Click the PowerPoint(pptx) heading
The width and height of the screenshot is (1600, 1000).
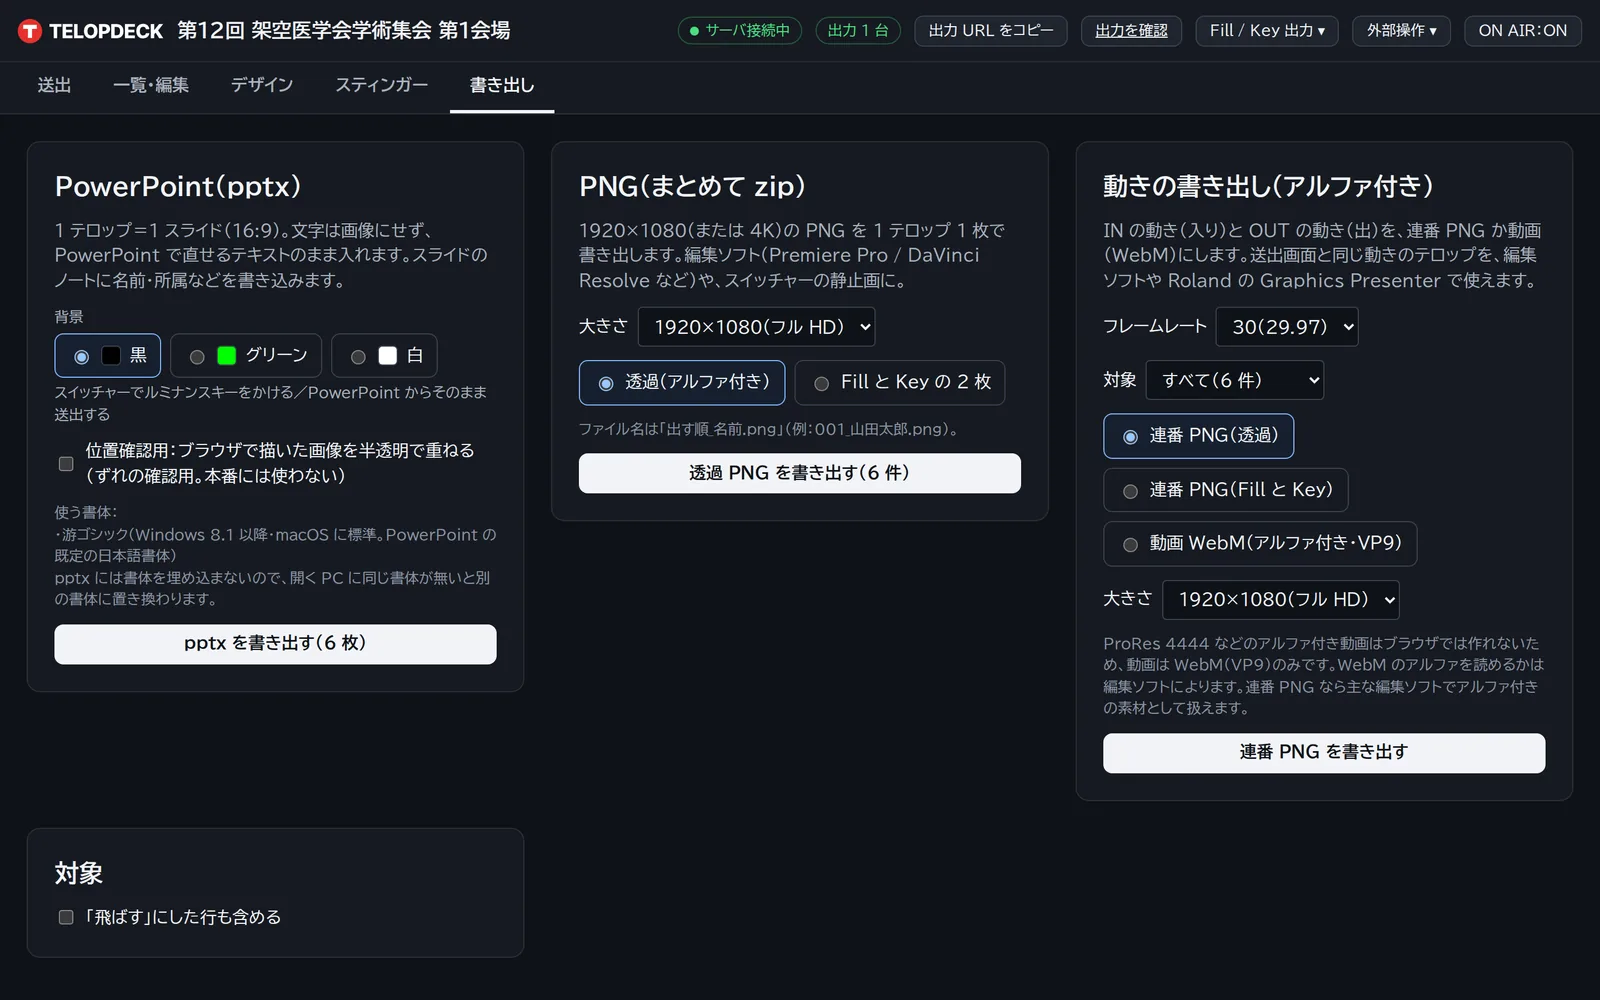click(178, 186)
